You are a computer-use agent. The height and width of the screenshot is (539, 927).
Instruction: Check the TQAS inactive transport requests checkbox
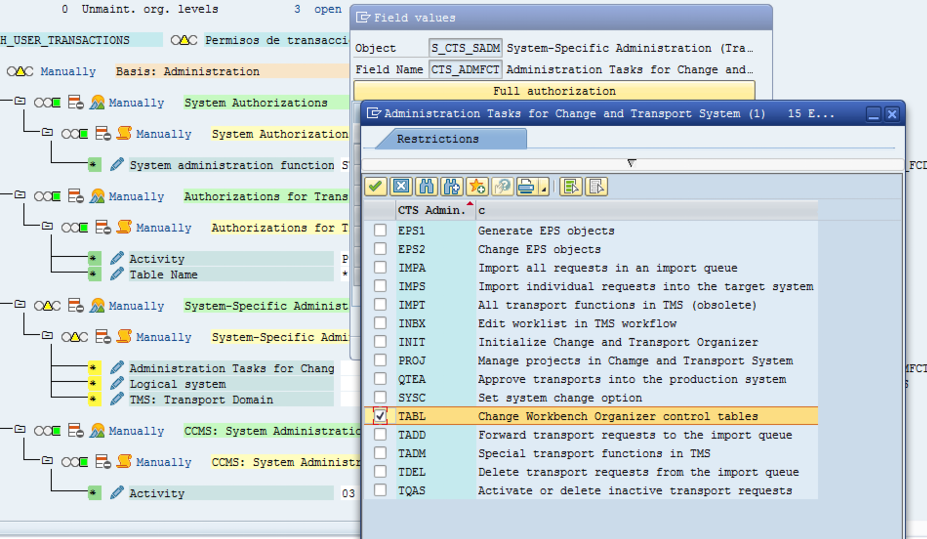pos(380,490)
